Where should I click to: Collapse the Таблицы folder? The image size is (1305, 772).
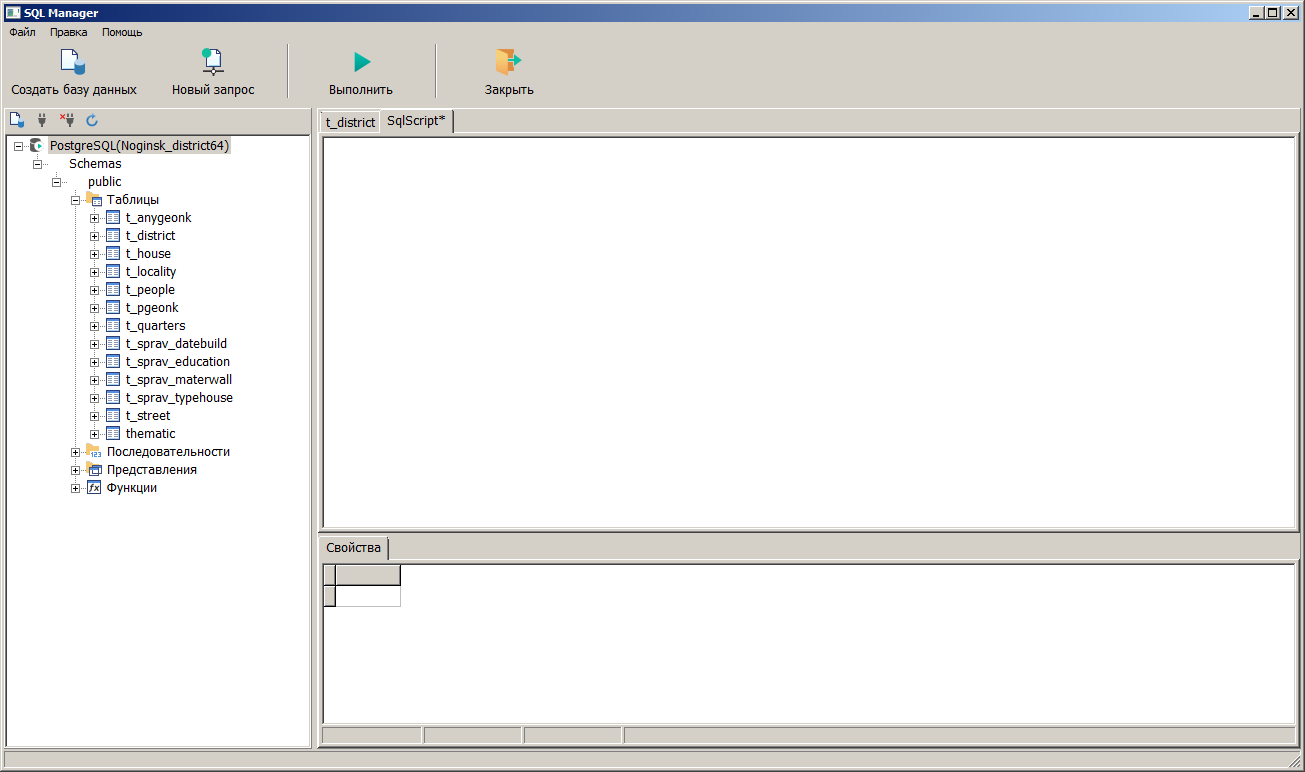pyautogui.click(x=76, y=200)
